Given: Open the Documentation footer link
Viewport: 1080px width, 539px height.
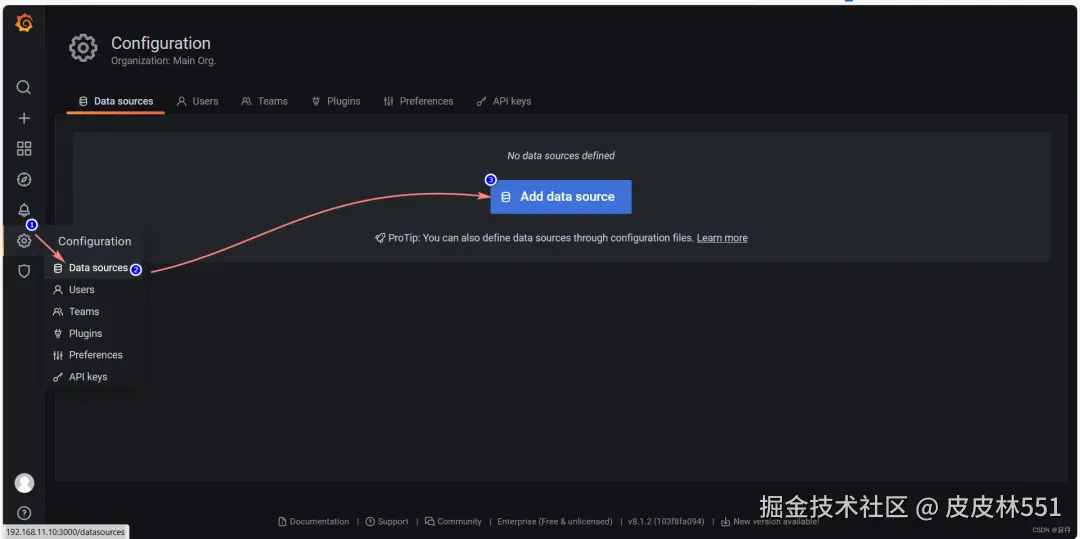Looking at the screenshot, I should [x=313, y=522].
